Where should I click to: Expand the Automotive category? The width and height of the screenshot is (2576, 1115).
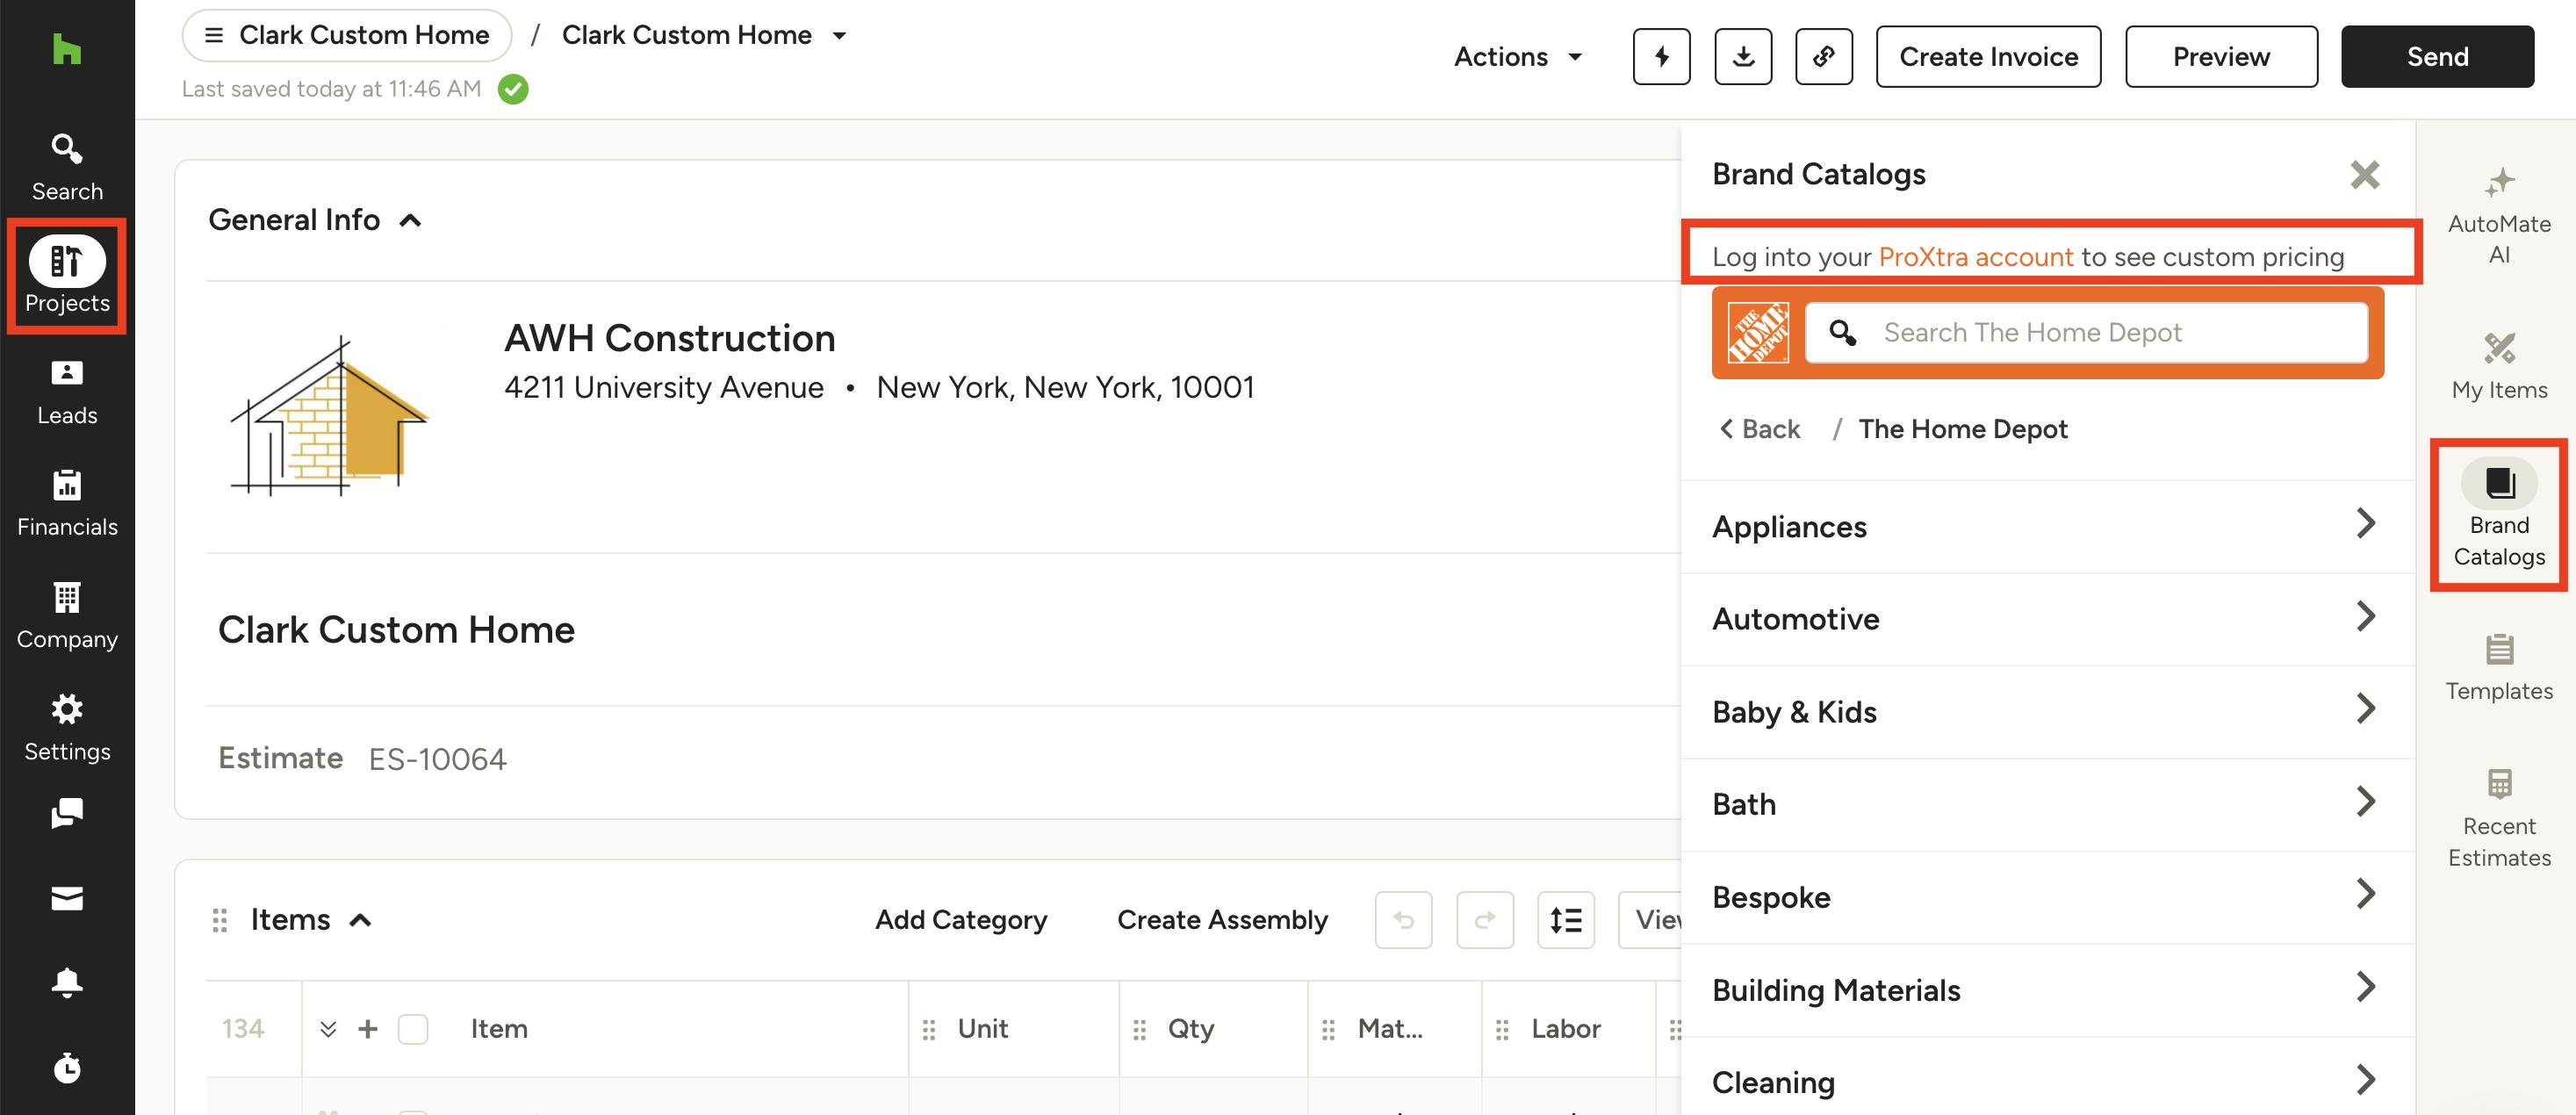[x=2047, y=619]
